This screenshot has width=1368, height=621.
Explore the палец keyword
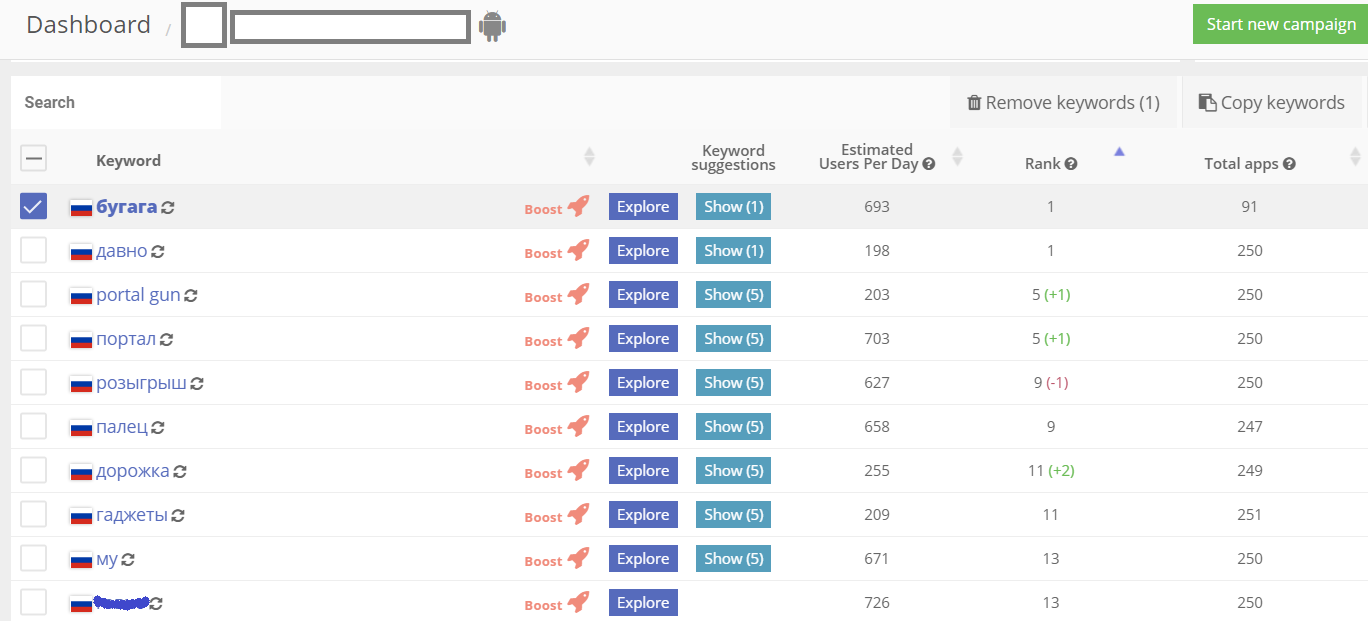(643, 427)
